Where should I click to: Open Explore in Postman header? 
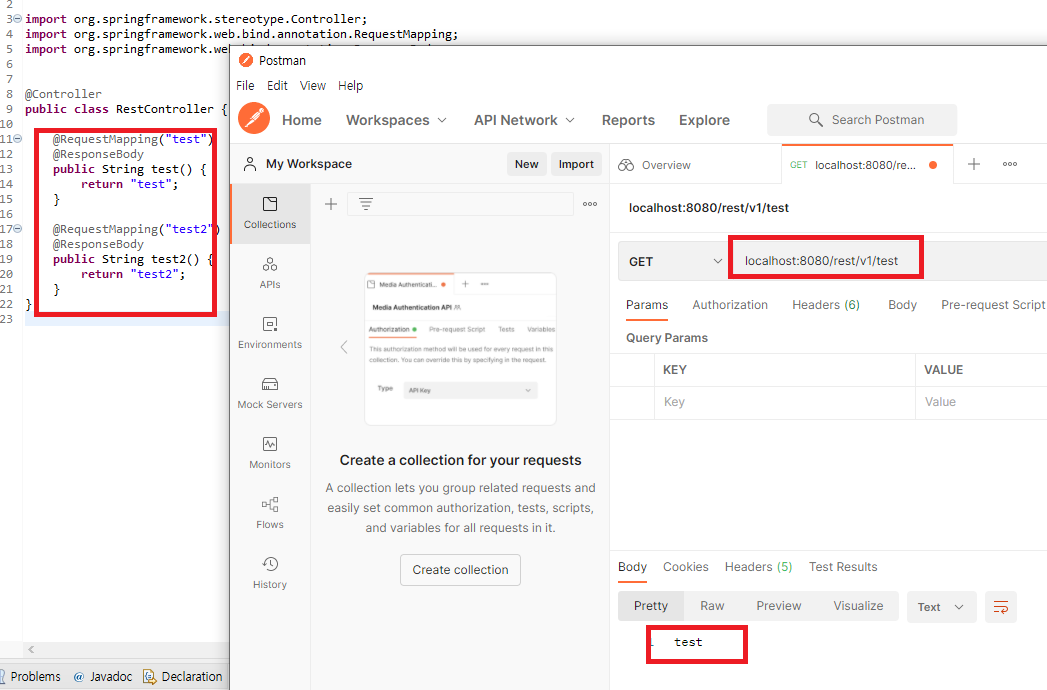pos(704,120)
